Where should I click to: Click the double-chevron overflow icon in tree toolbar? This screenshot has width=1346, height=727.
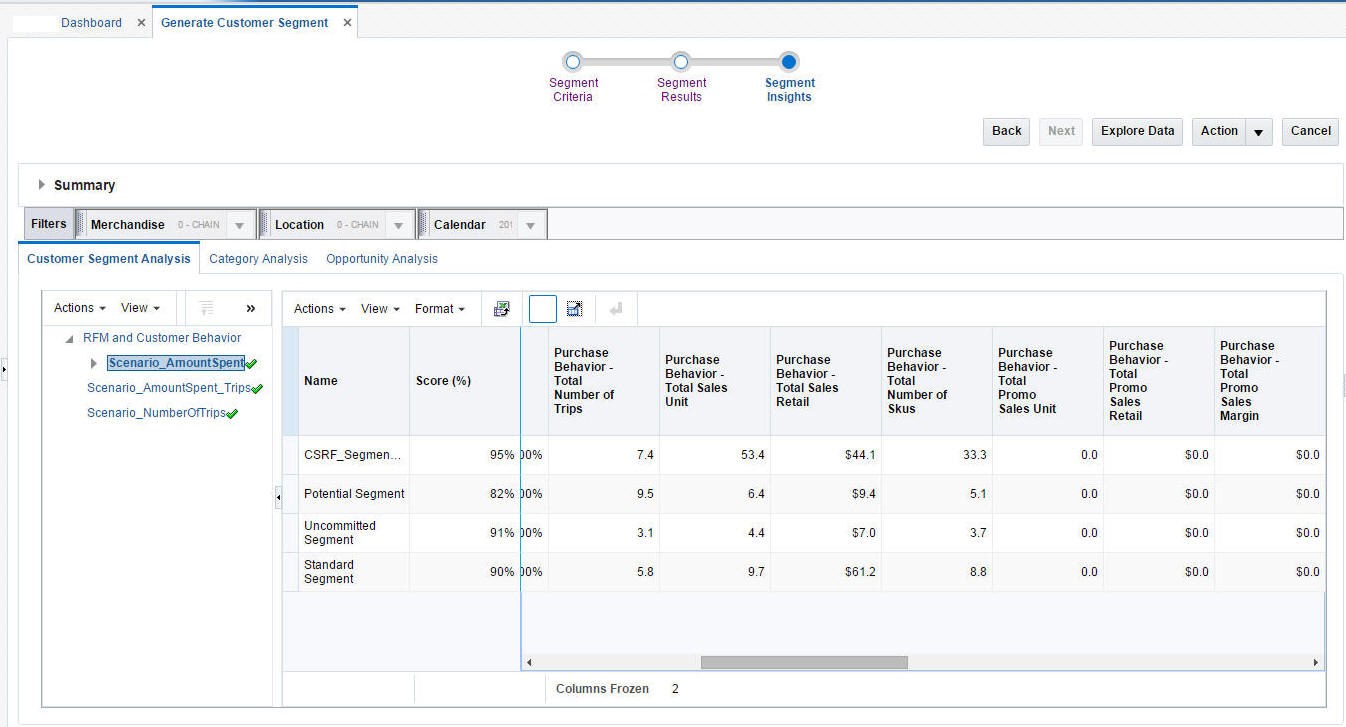[251, 308]
